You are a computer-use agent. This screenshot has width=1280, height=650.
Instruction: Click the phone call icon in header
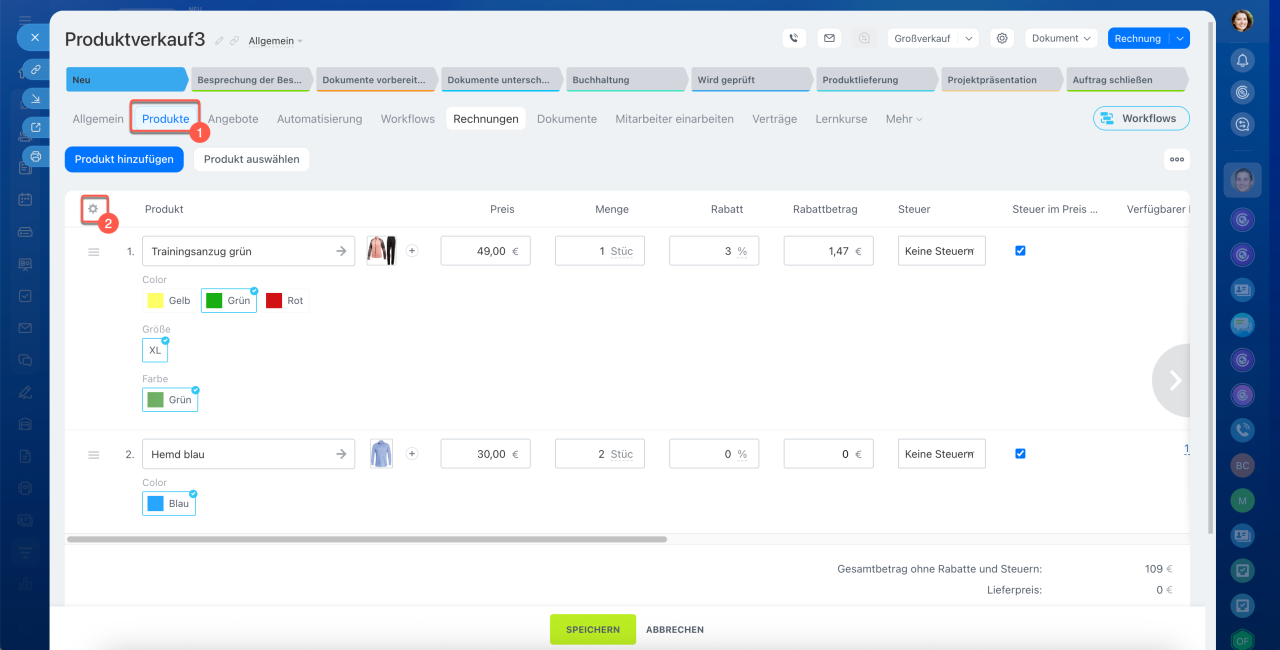pyautogui.click(x=794, y=38)
